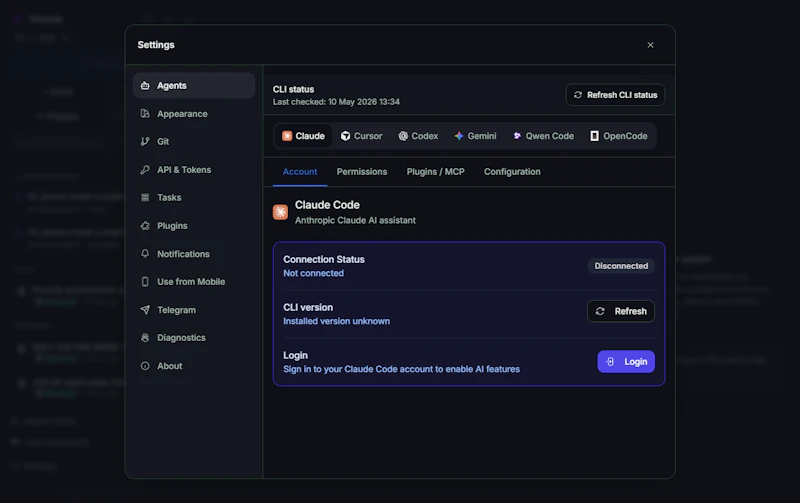The height and width of the screenshot is (503, 800).
Task: Close the Settings dialog
Action: [651, 45]
